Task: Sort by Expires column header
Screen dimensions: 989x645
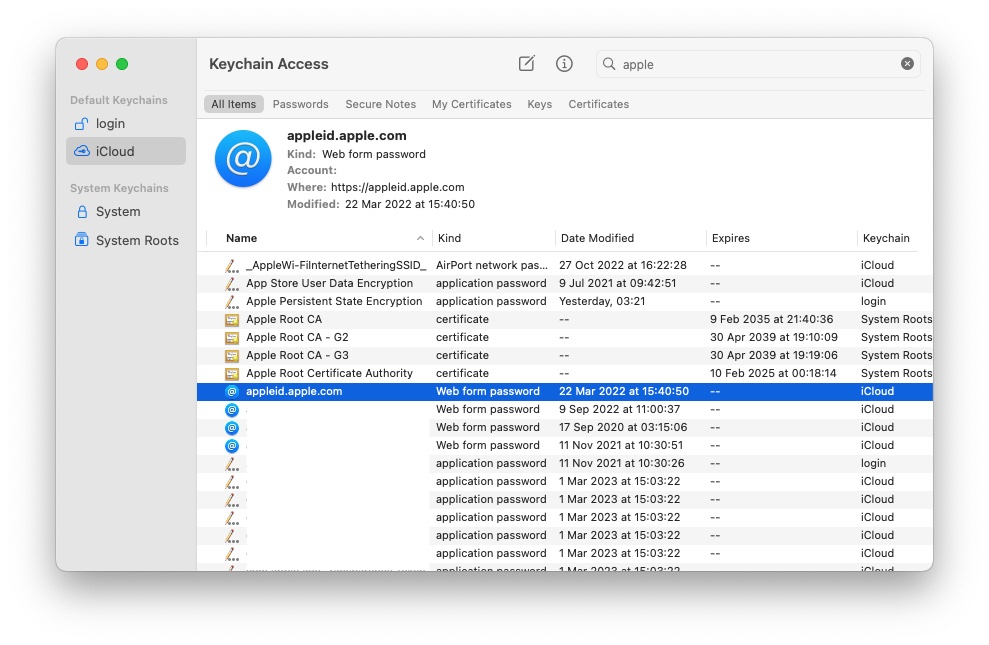Action: pos(730,238)
